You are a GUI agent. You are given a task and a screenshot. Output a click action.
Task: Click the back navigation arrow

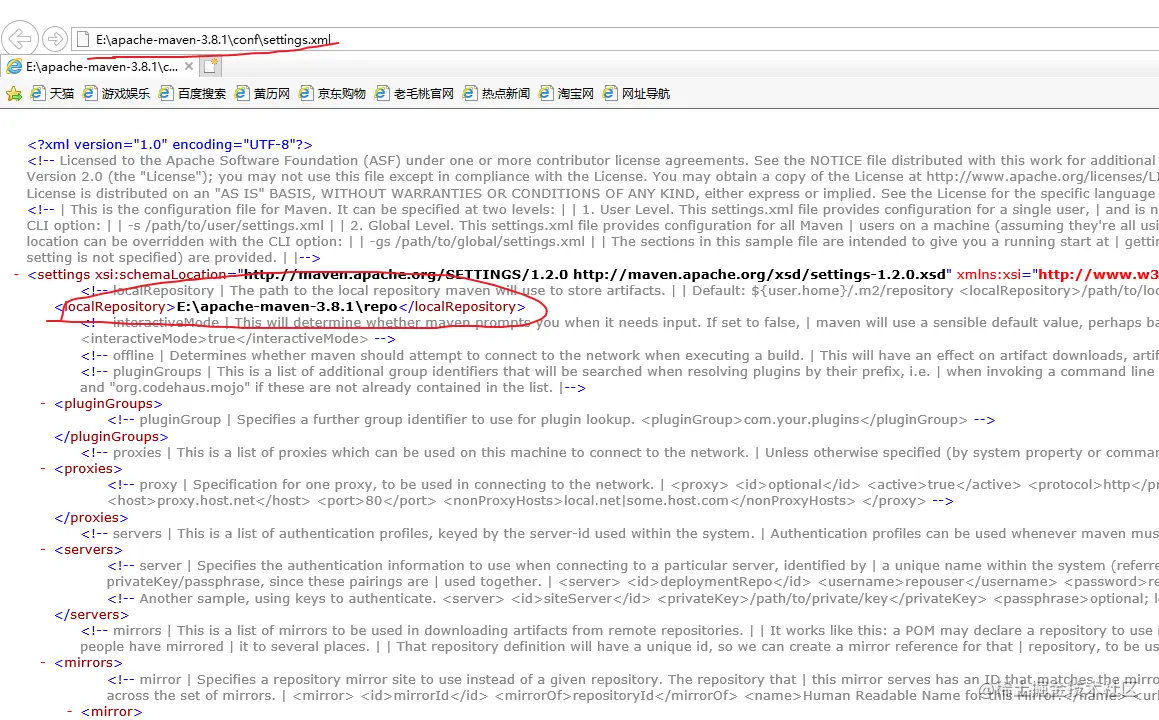[20, 37]
